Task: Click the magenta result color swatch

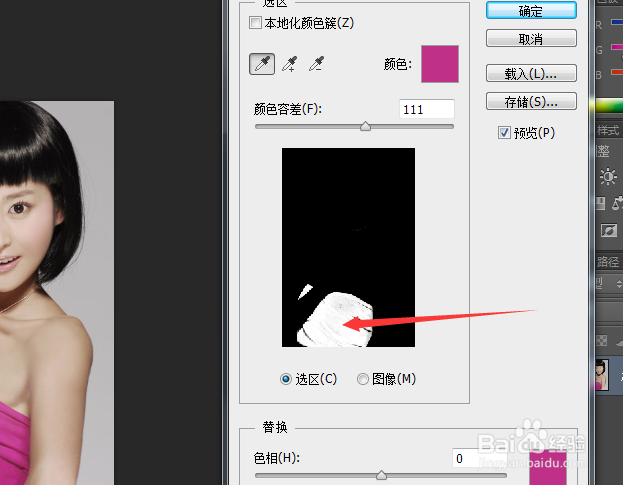Action: 548,468
